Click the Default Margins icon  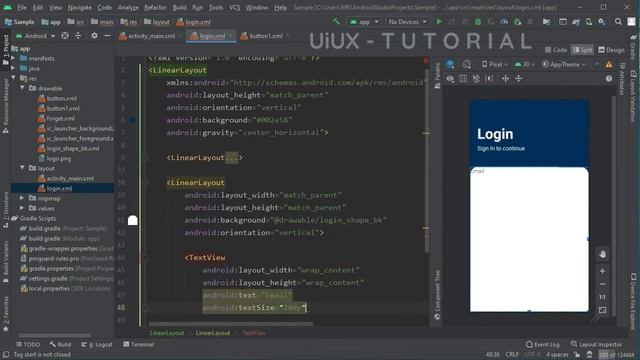coord(489,78)
